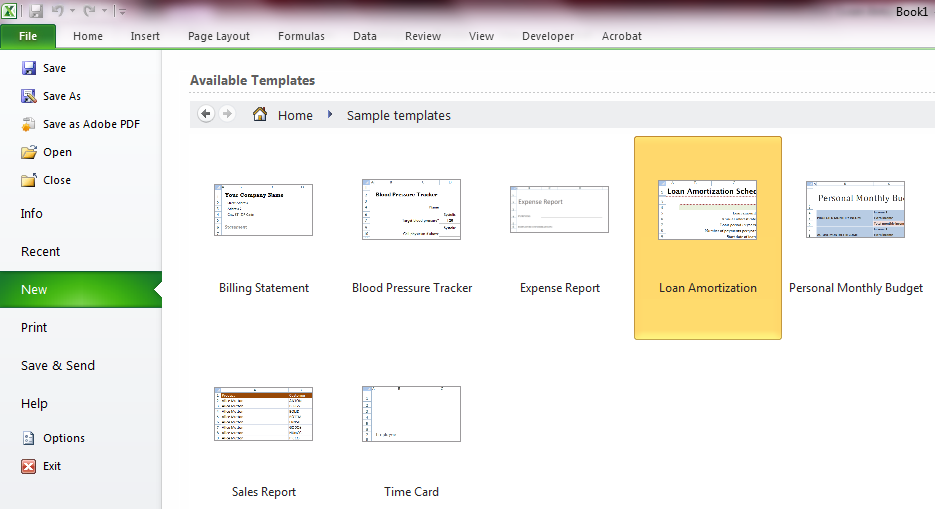Click the Save As icon
Image resolution: width=935 pixels, height=509 pixels.
point(29,96)
